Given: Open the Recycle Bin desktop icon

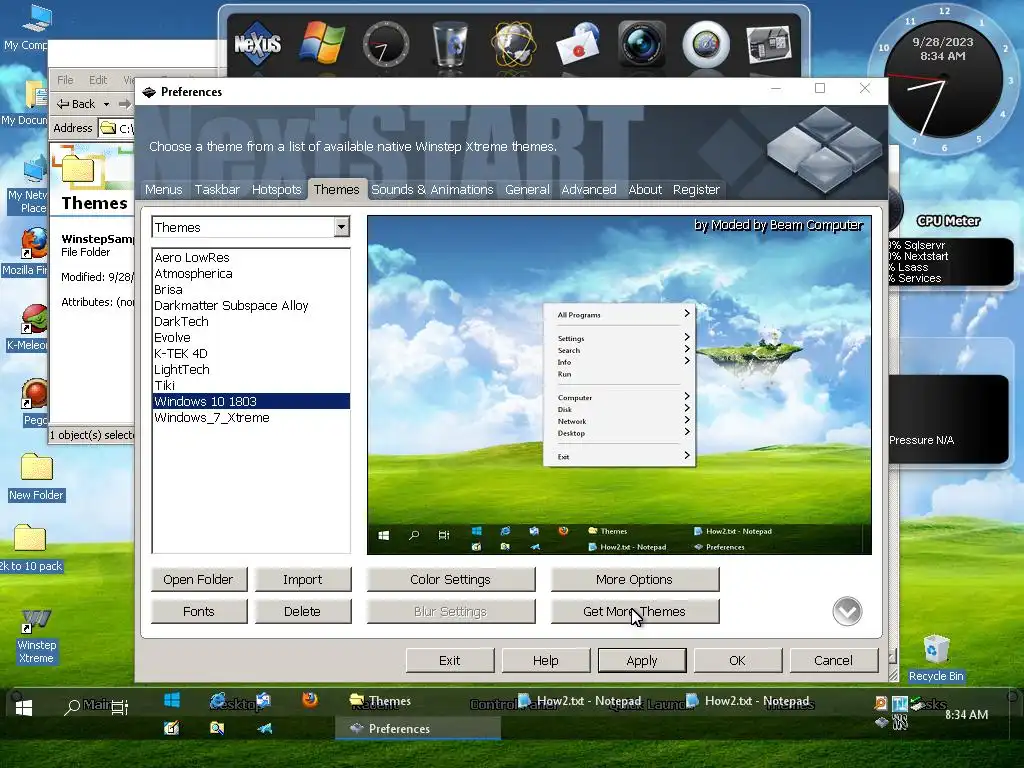Looking at the screenshot, I should tap(935, 657).
